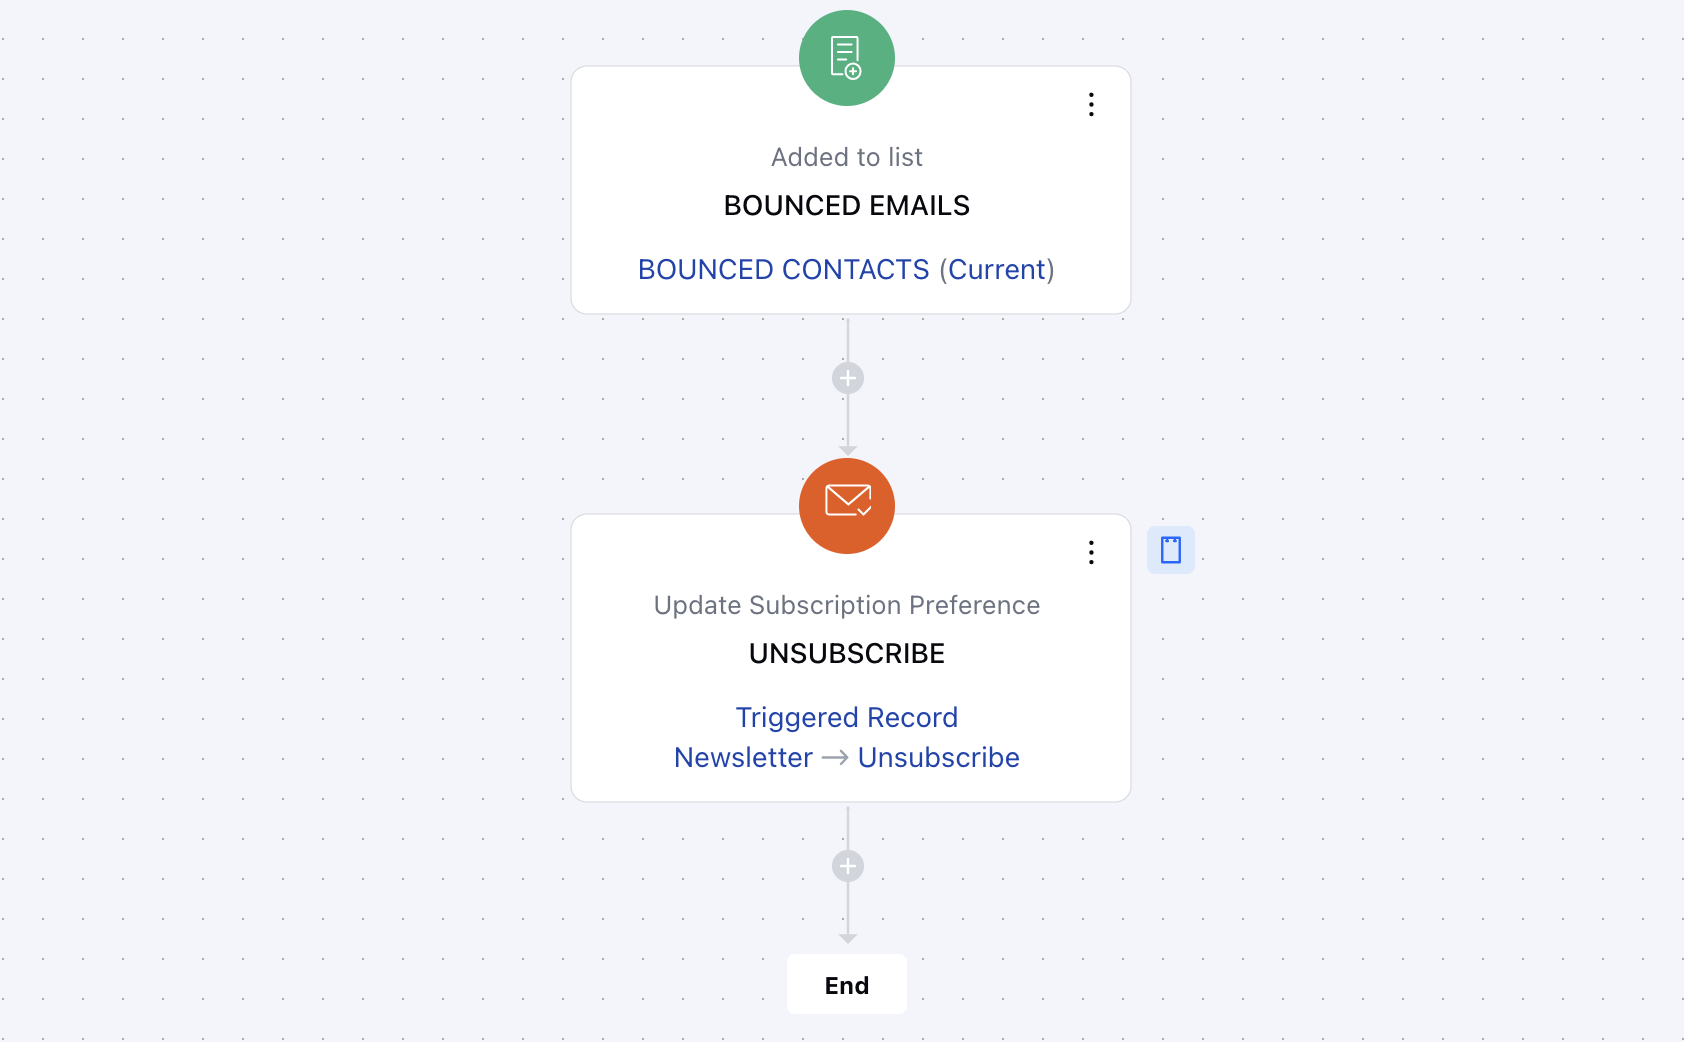The width and height of the screenshot is (1684, 1042).
Task: Click the orange envelope subscription action icon
Action: click(x=847, y=506)
